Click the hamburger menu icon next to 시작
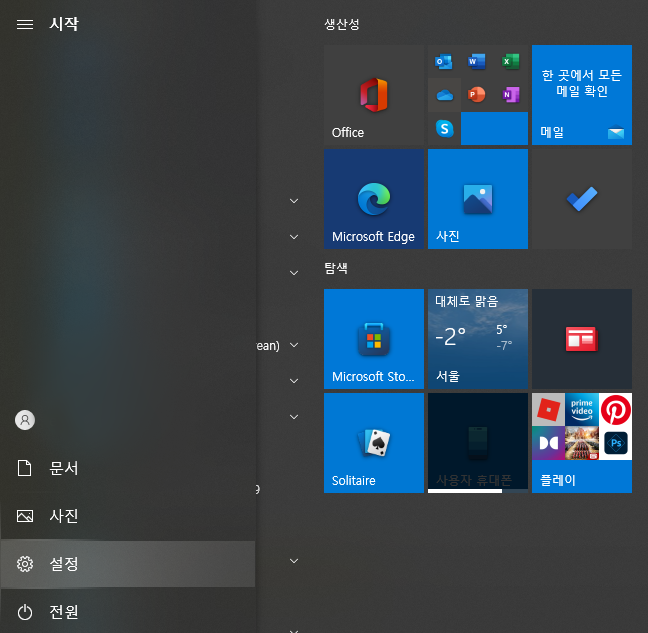This screenshot has height=633, width=648. tap(25, 24)
